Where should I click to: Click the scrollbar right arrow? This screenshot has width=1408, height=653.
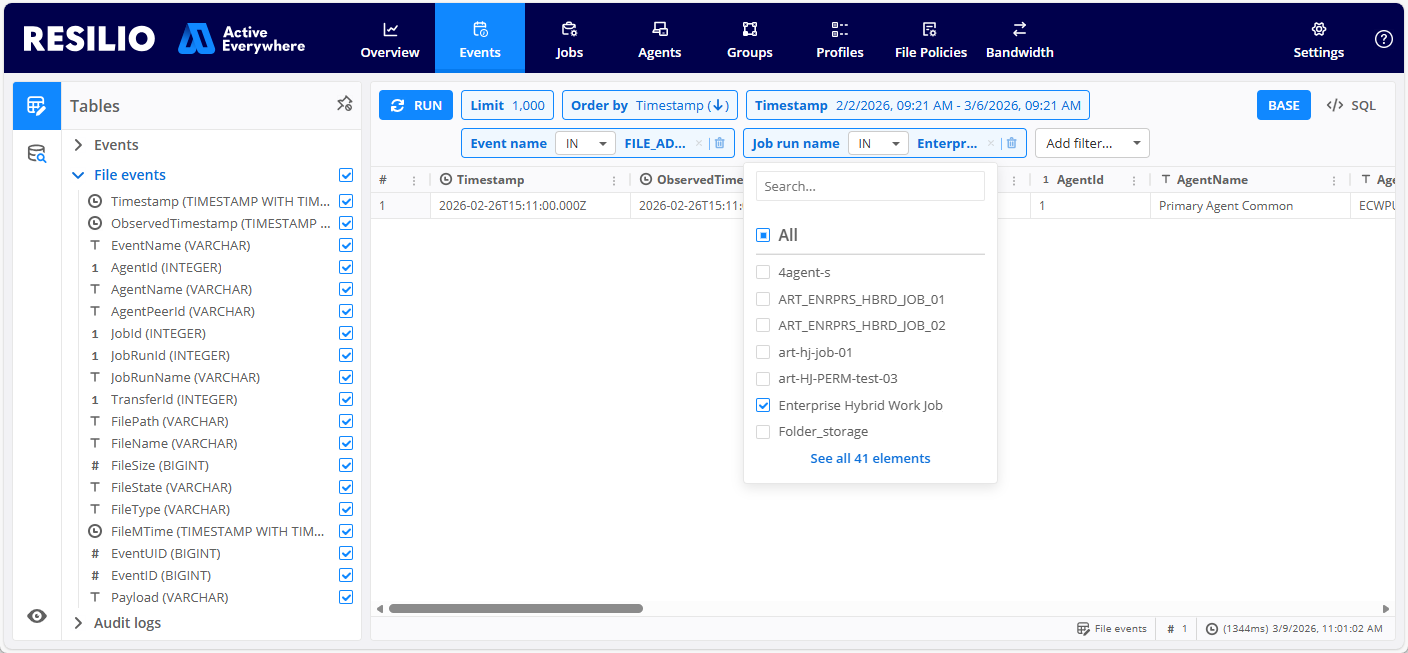pyautogui.click(x=1386, y=608)
